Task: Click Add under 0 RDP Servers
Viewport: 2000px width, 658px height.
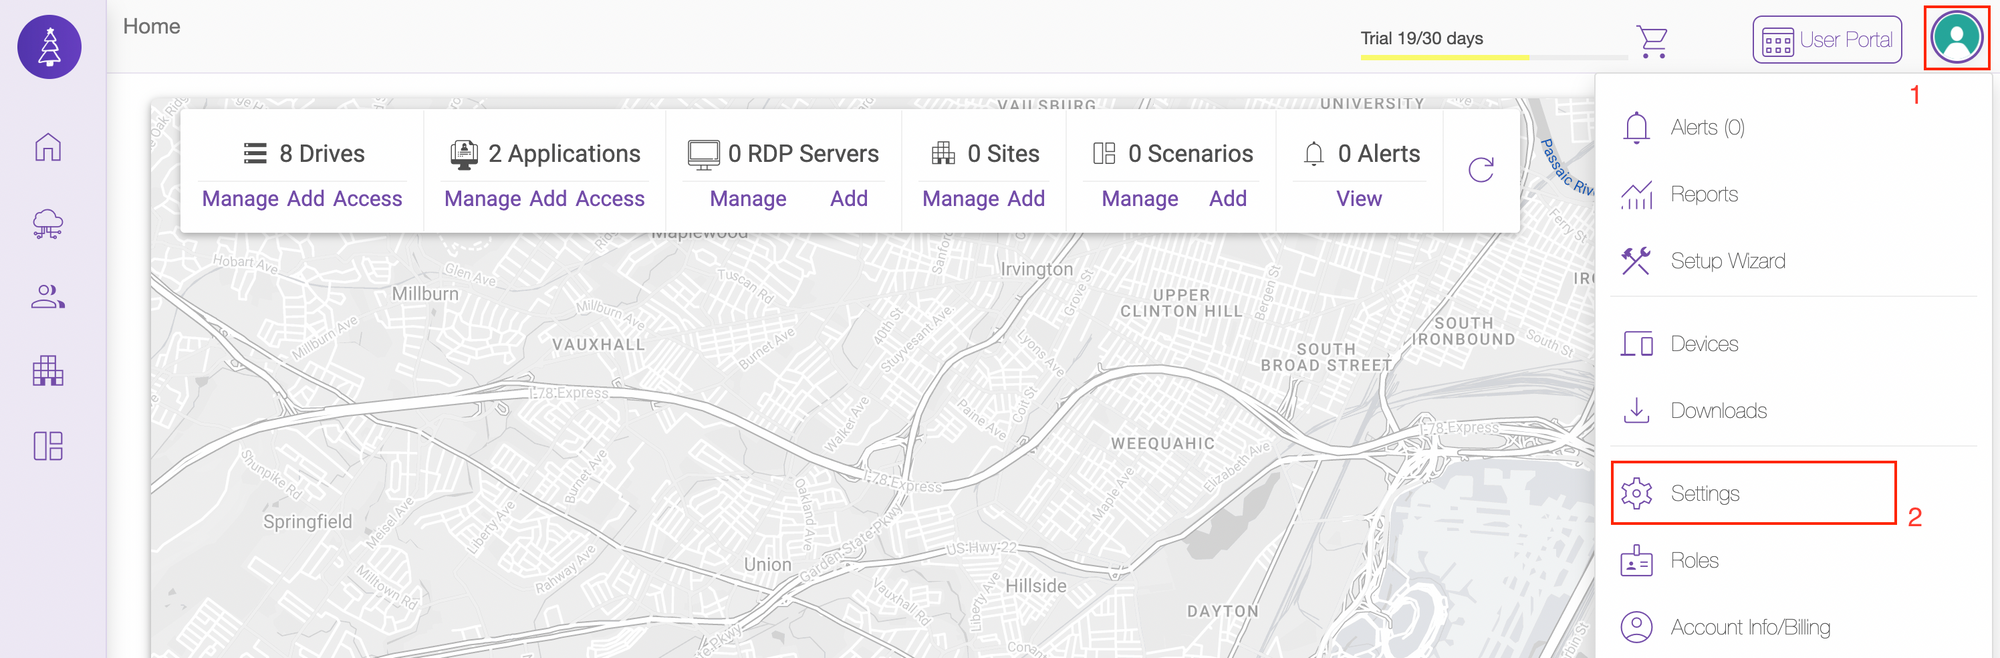Action: [849, 199]
